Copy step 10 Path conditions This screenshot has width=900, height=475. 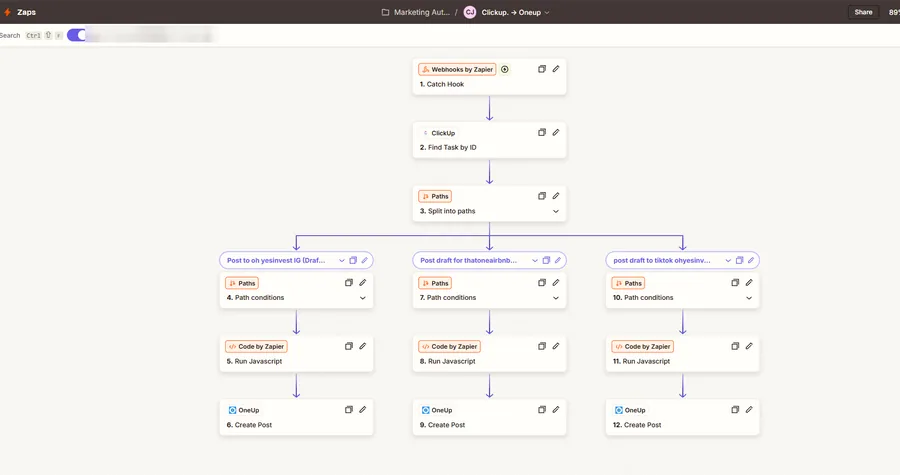[735, 283]
